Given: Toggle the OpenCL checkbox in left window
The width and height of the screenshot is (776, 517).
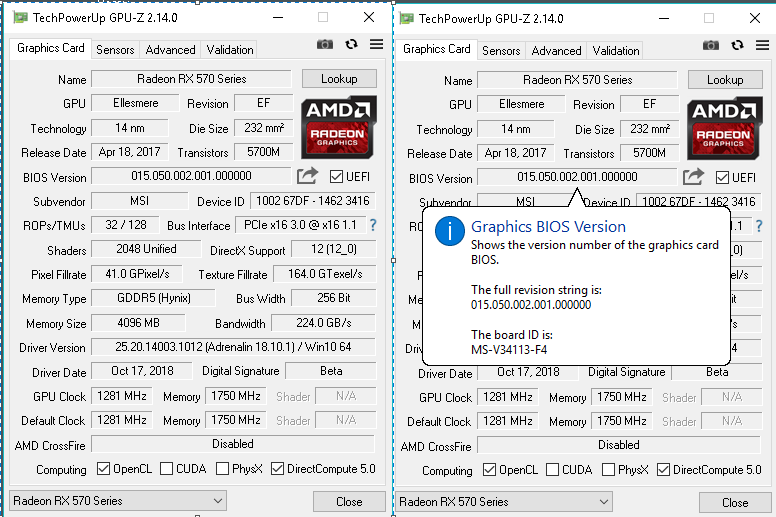Looking at the screenshot, I should point(104,469).
